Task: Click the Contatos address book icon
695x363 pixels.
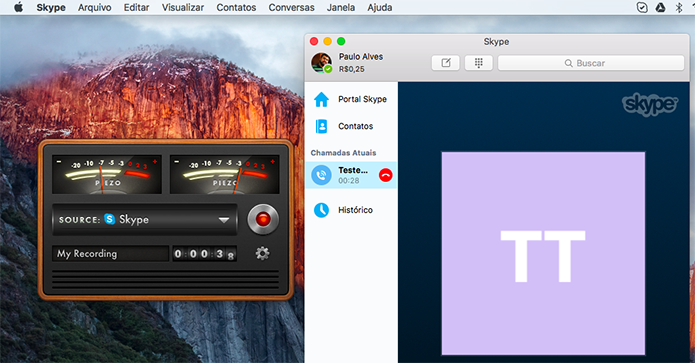Action: (x=321, y=126)
